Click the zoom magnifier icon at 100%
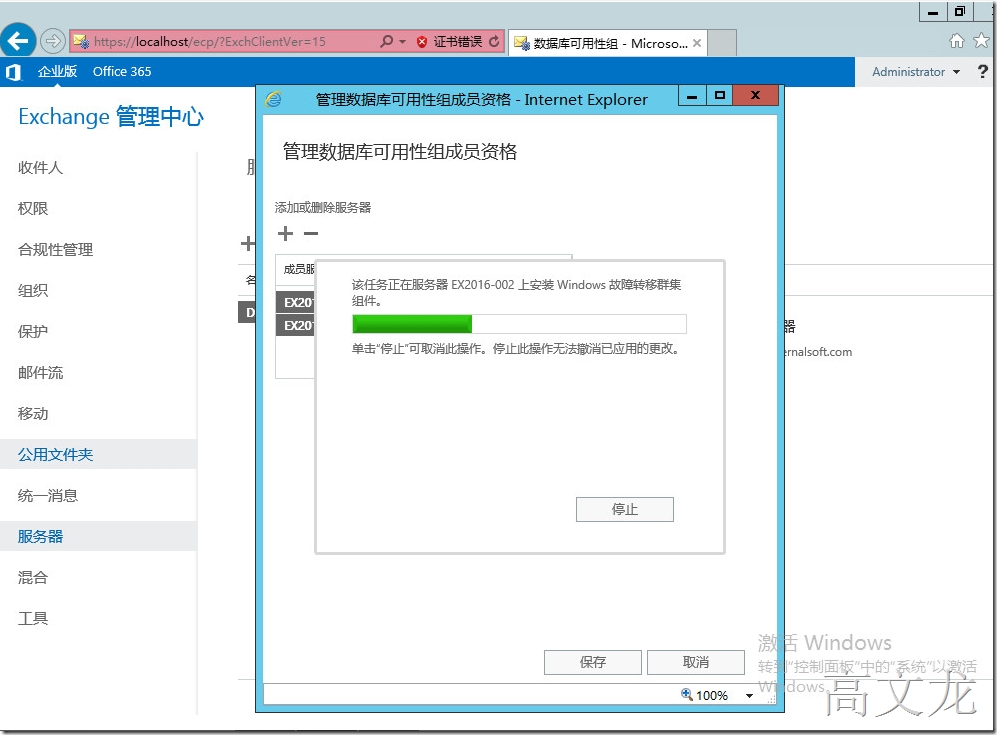997x735 pixels. click(687, 694)
